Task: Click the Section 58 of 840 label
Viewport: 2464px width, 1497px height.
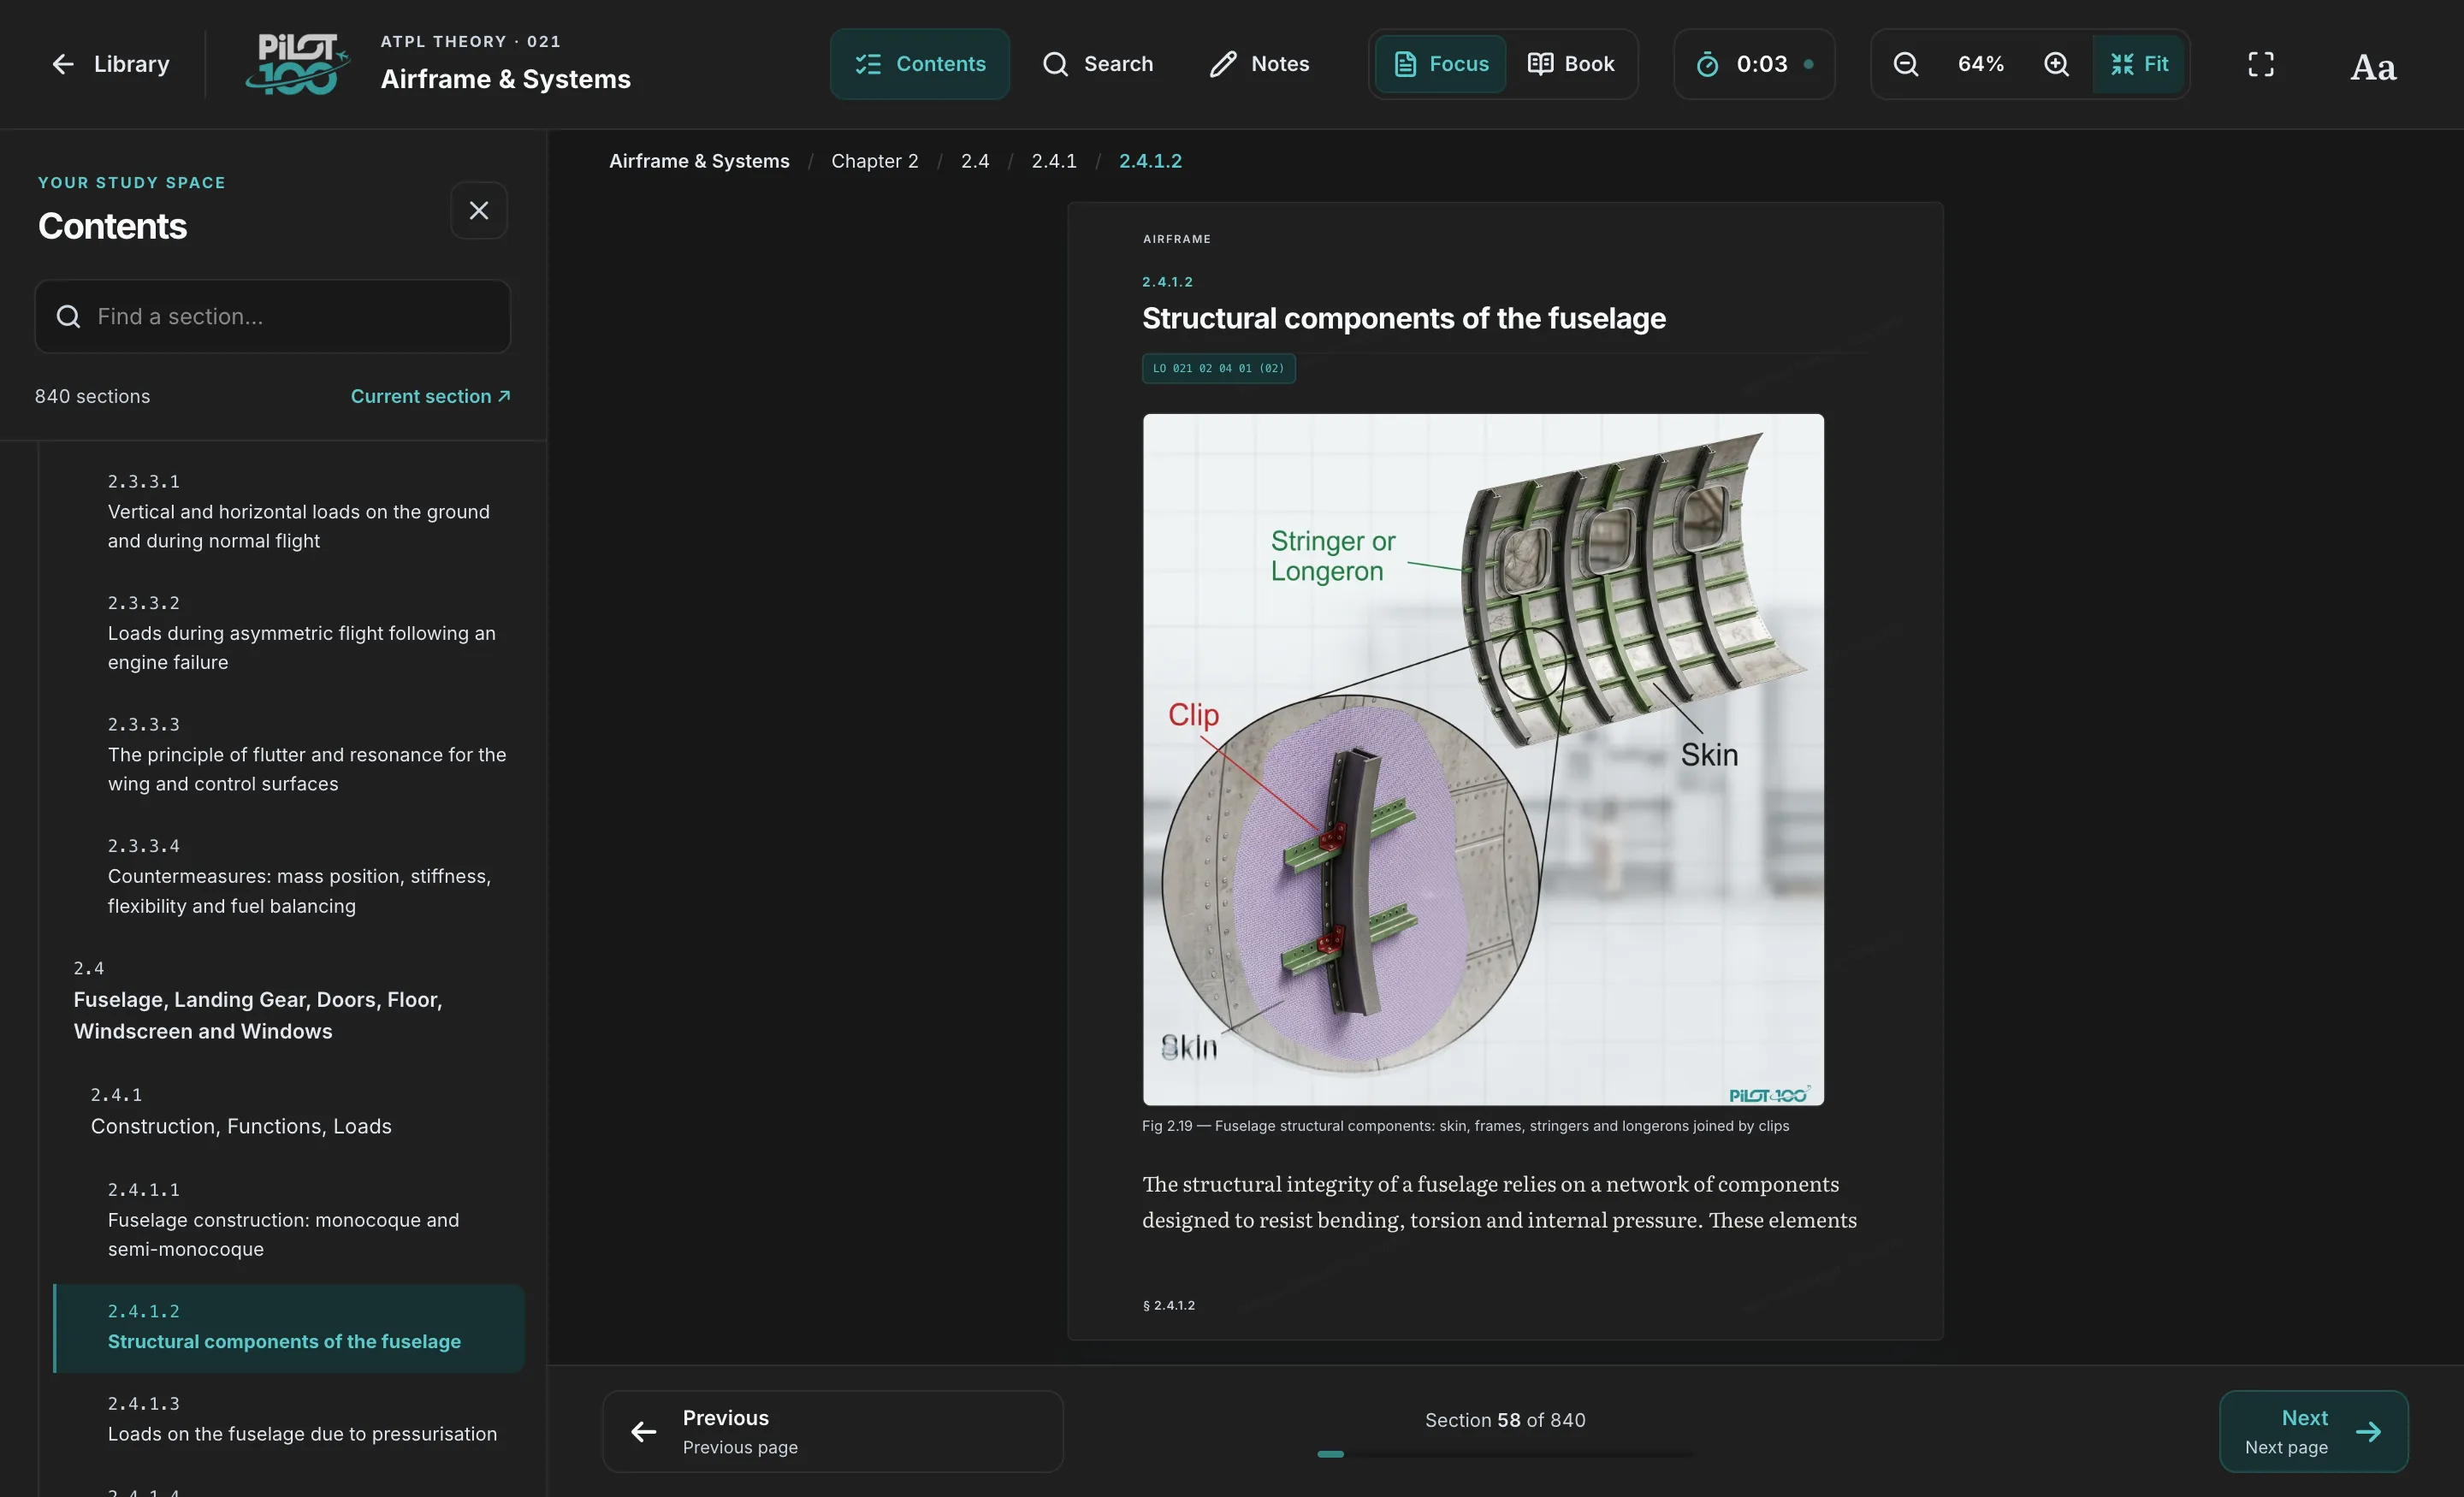Action: point(1505,1420)
